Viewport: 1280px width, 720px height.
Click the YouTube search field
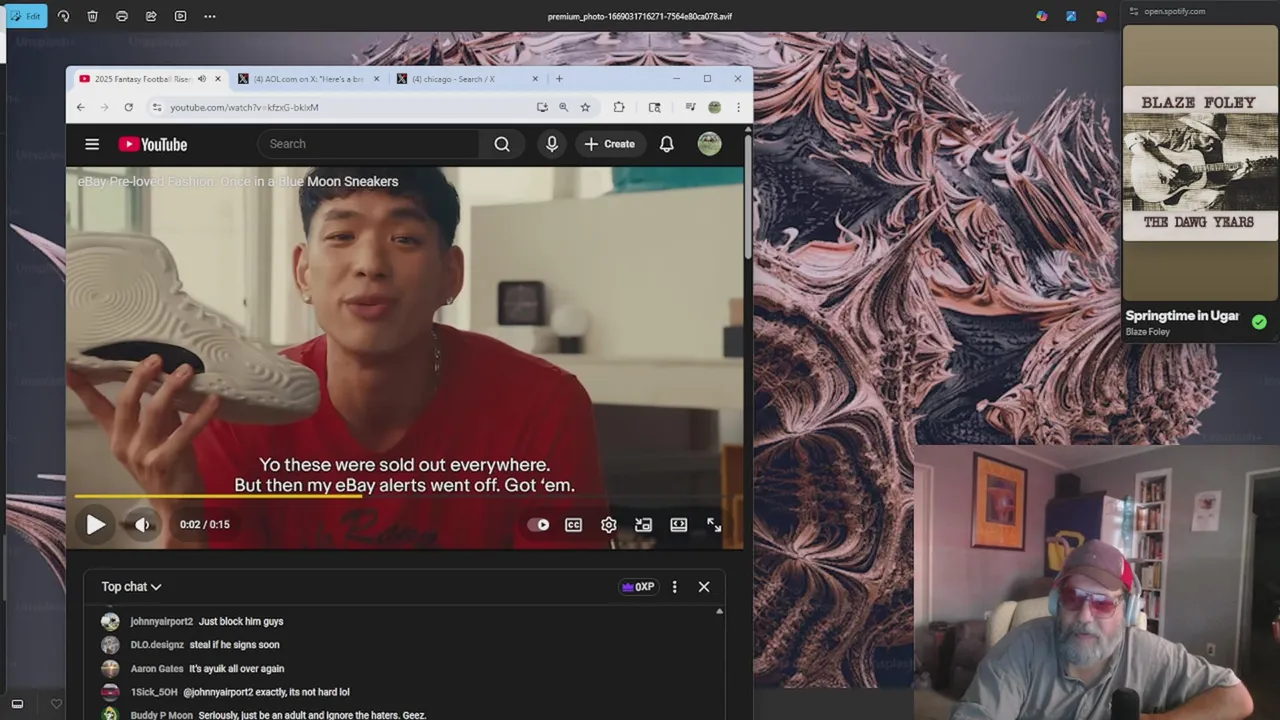click(369, 144)
